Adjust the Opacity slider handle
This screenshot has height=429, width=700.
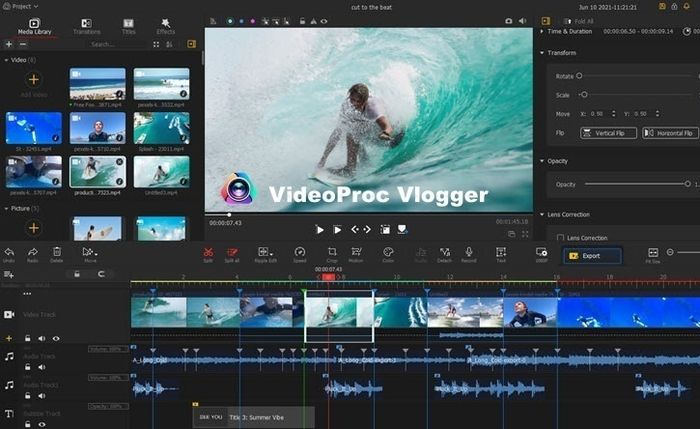click(688, 184)
